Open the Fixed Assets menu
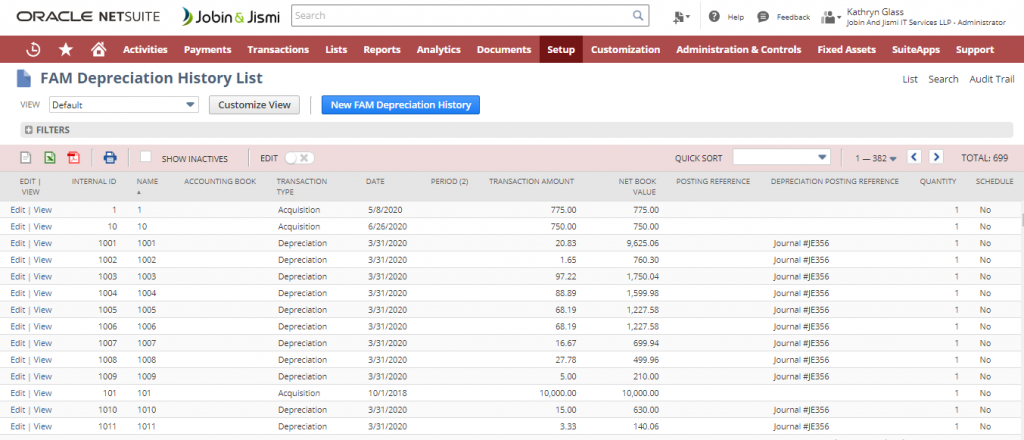 point(845,49)
